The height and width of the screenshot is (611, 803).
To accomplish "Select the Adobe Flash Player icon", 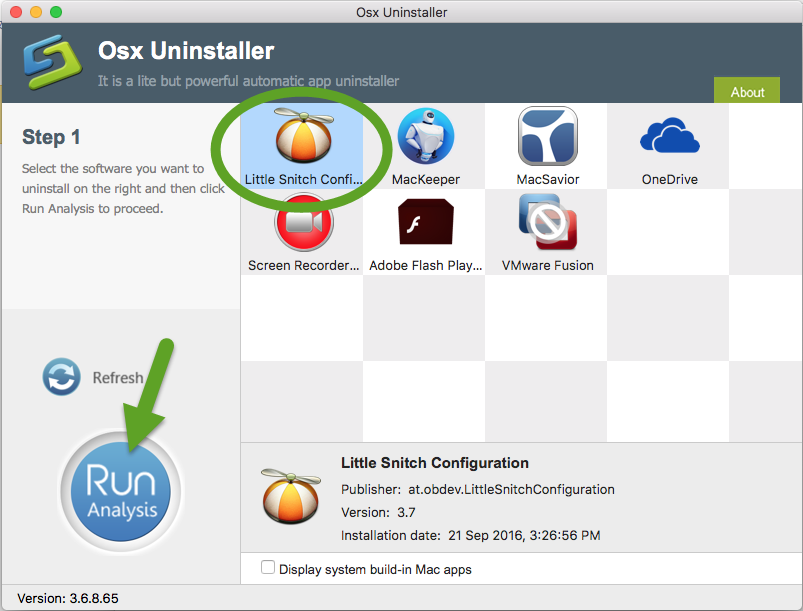I will click(x=425, y=223).
